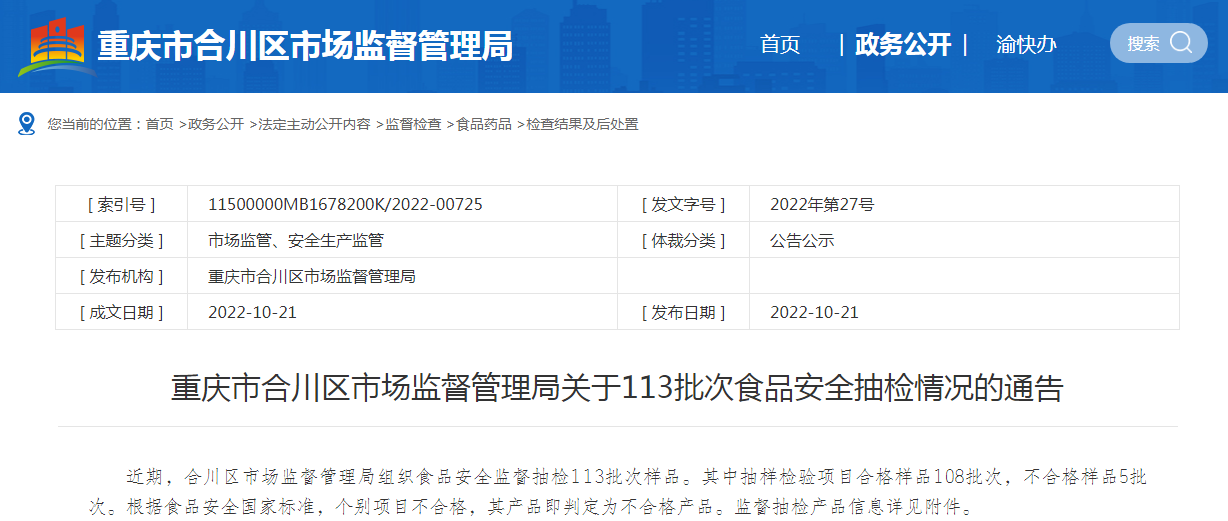Select the 发布日期 value 2022-10-21
The width and height of the screenshot is (1228, 521).
pos(814,312)
